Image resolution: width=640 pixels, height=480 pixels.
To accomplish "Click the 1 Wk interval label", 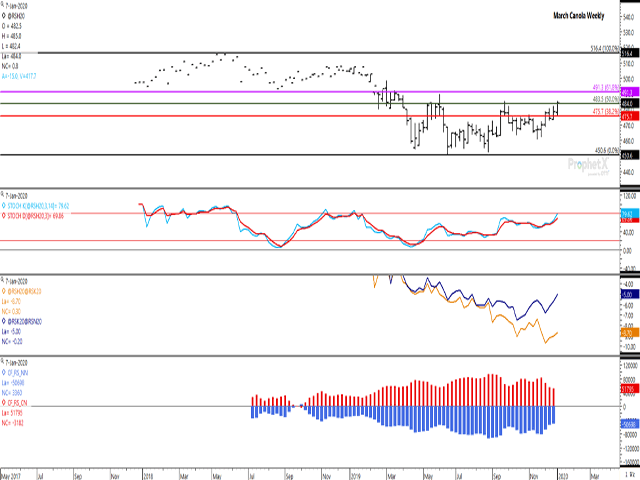I will click(630, 476).
